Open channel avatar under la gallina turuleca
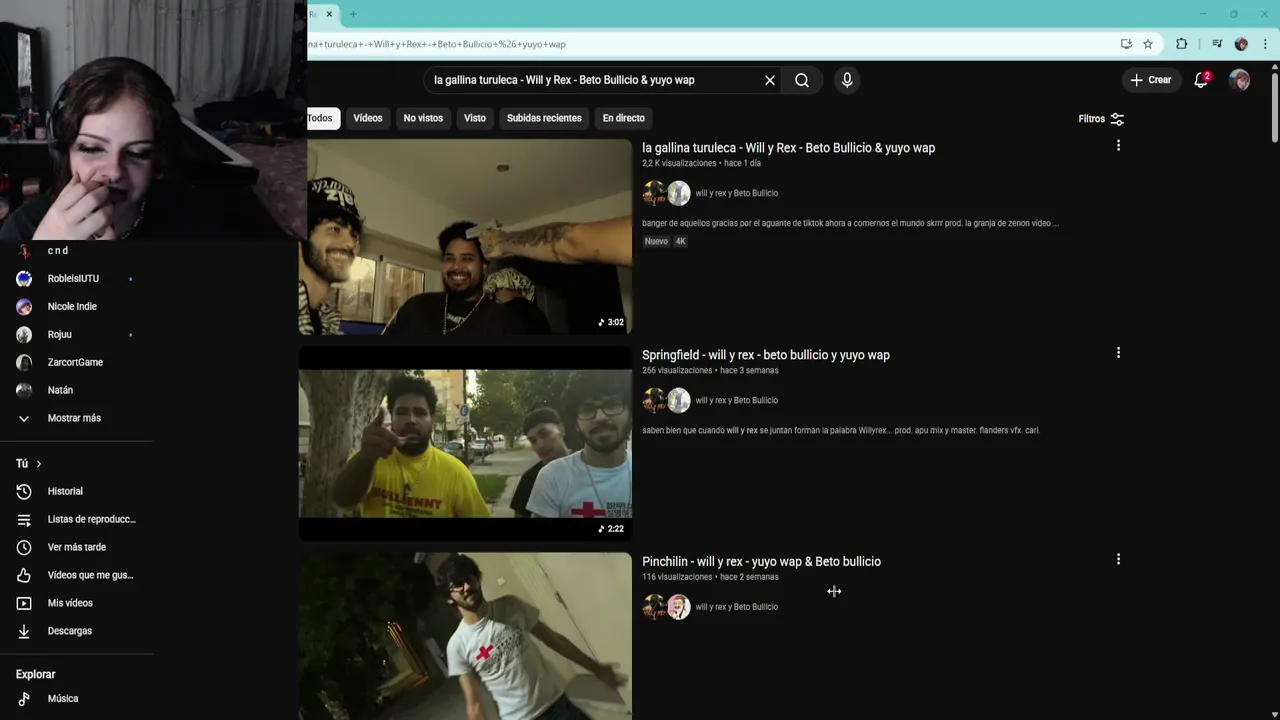Screen dimensions: 1280x720 pyautogui.click(x=666, y=193)
